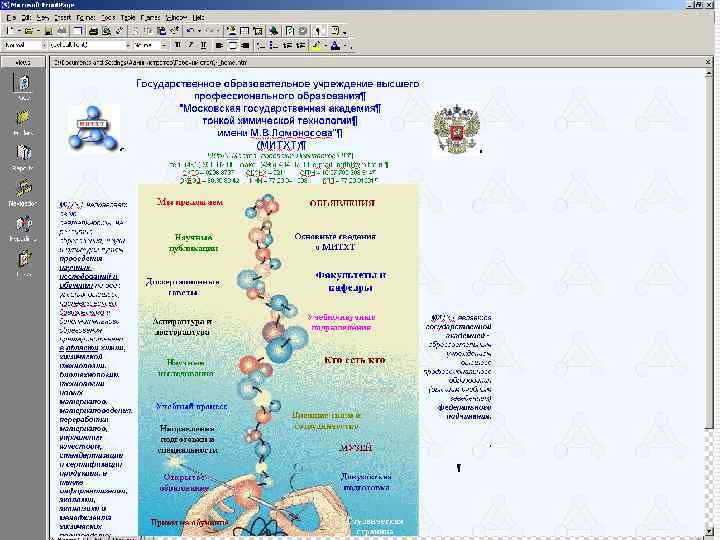Click the Publish Web toolbar icon
This screenshot has width=720, height=540.
61,31
